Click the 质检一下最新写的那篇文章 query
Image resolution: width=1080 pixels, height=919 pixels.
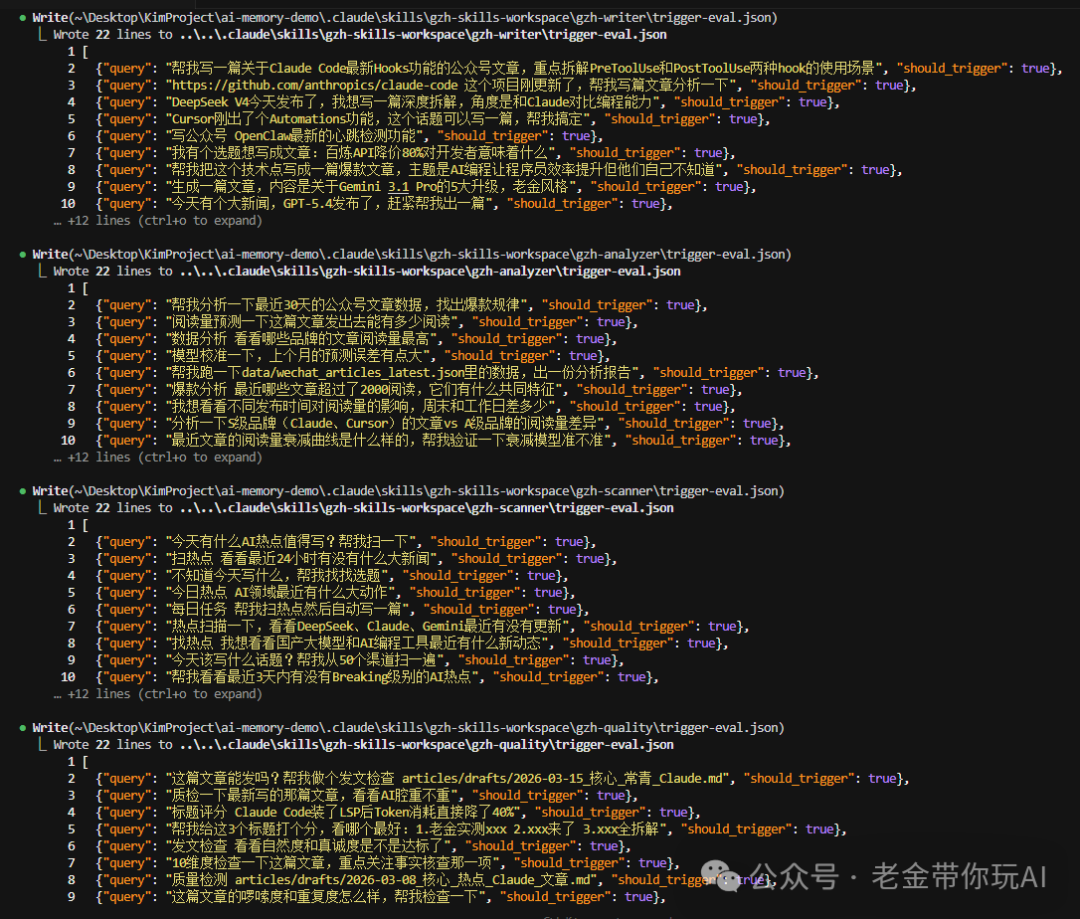coord(367,795)
